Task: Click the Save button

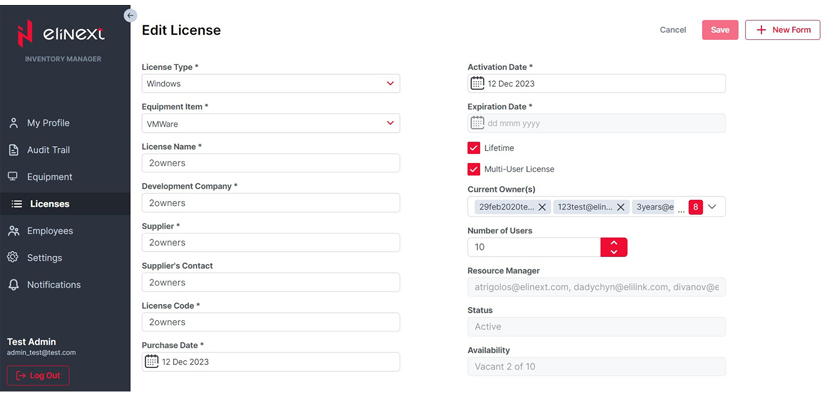Action: pos(720,30)
